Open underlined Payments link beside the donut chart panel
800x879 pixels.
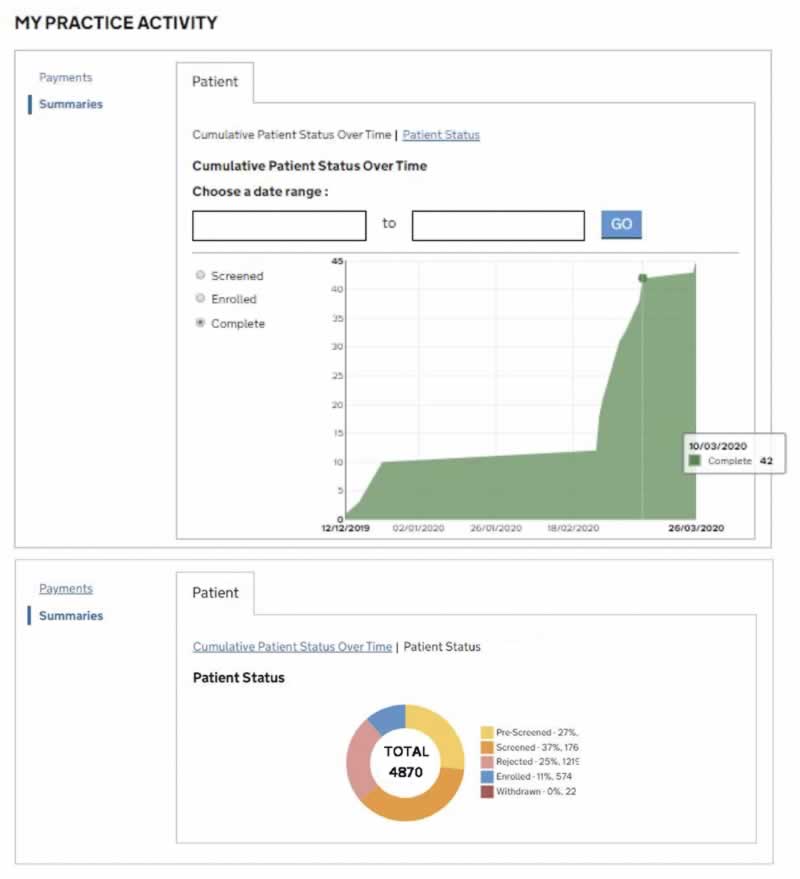(65, 589)
